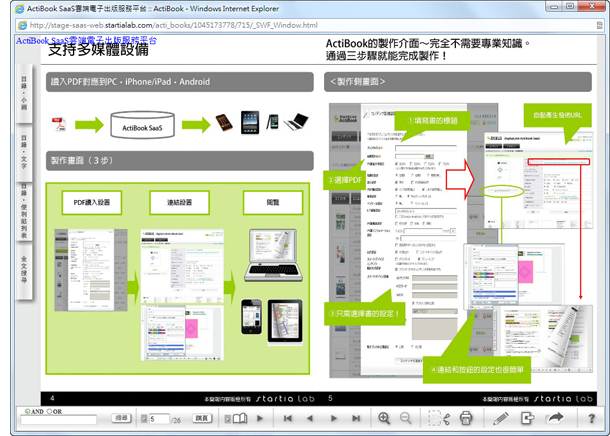The height and width of the screenshot is (436, 610).
Task: Click the compatibility view icon in address bar
Action: 599,25
